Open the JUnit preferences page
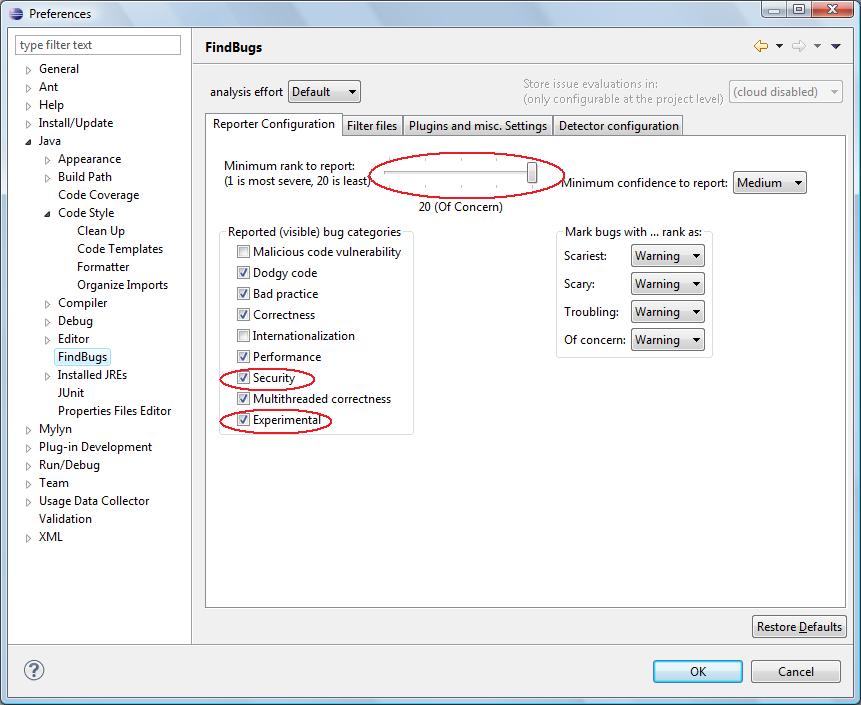 tap(71, 393)
